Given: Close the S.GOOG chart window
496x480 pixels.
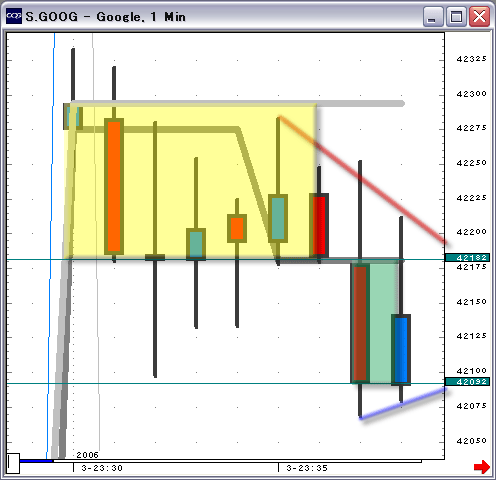Looking at the screenshot, I should tap(479, 16).
